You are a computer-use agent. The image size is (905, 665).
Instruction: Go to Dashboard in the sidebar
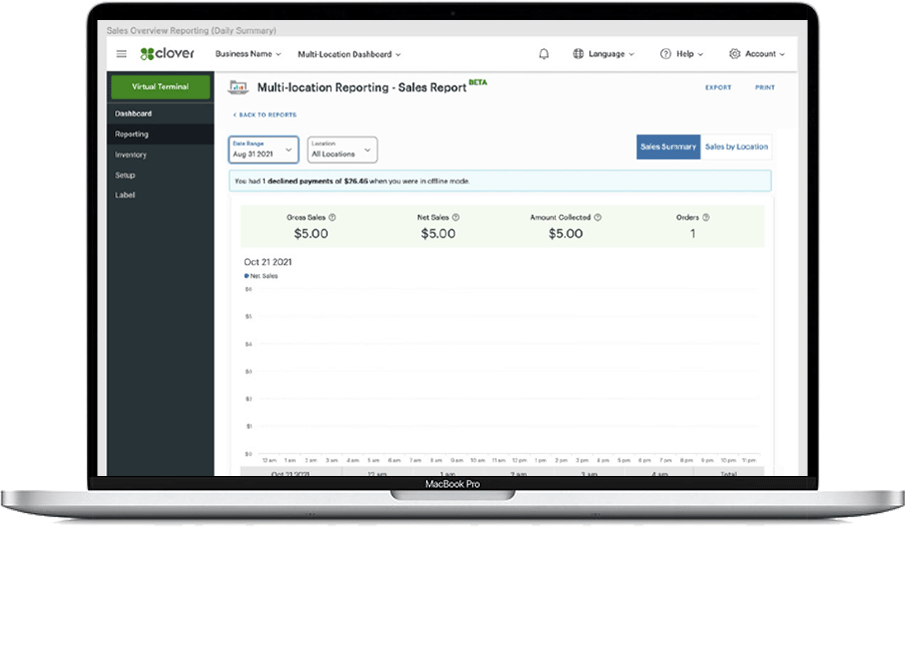[160, 114]
